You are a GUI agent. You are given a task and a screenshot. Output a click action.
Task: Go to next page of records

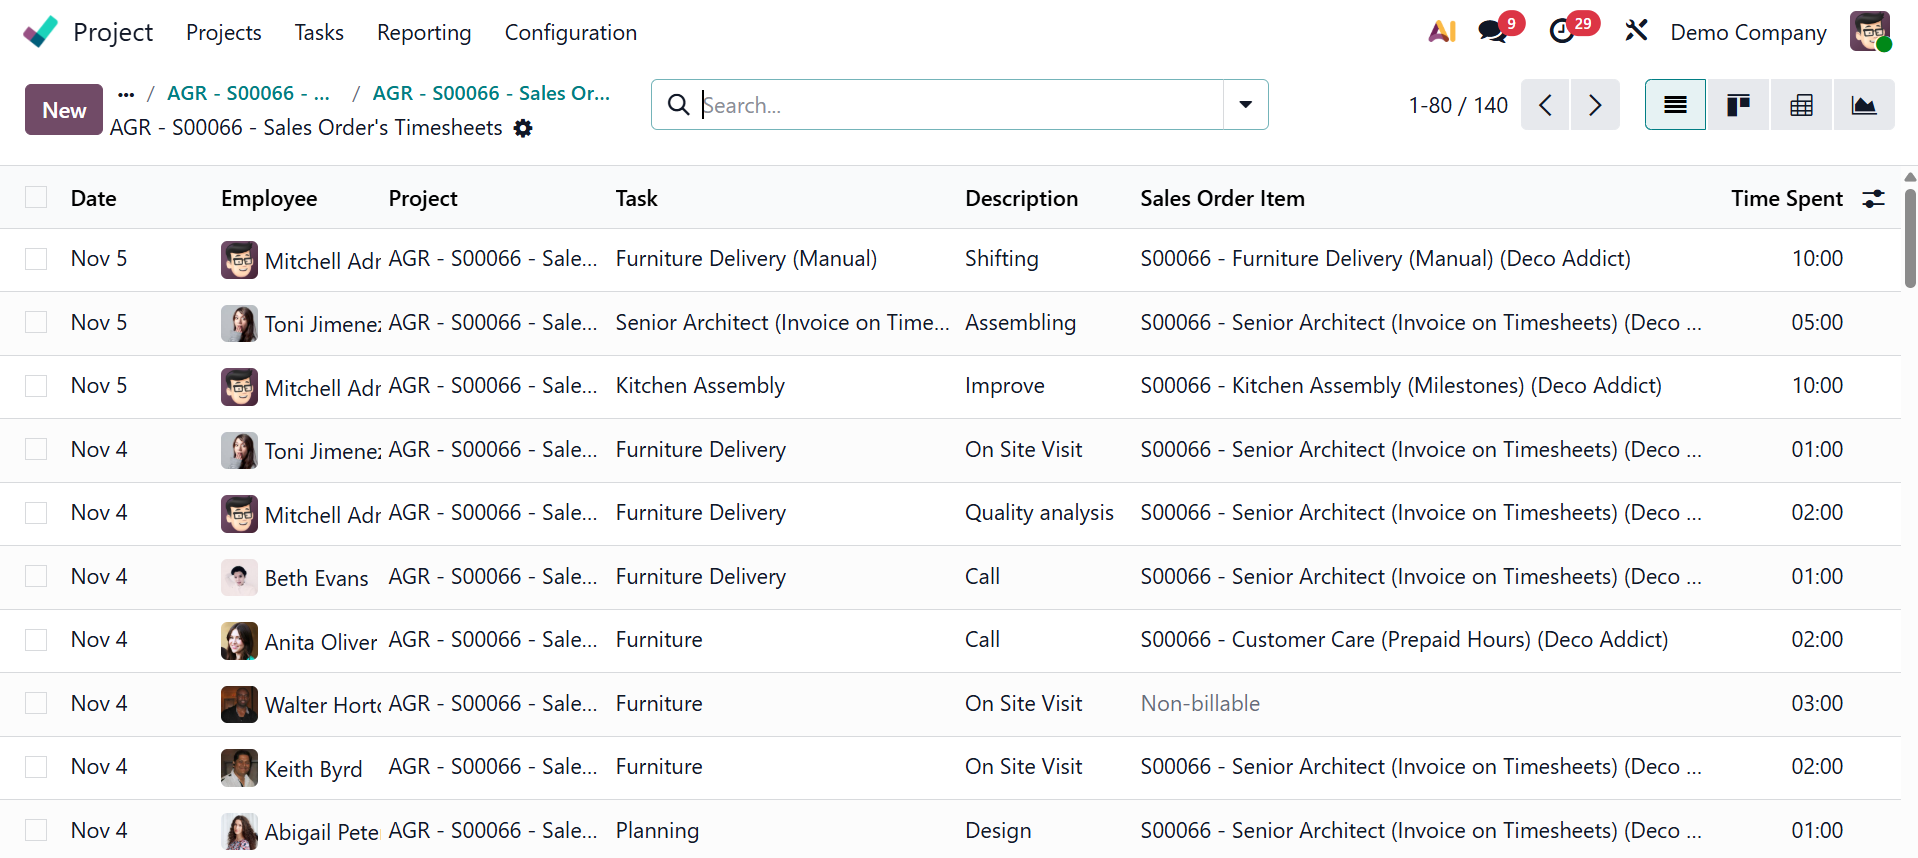pyautogui.click(x=1595, y=105)
